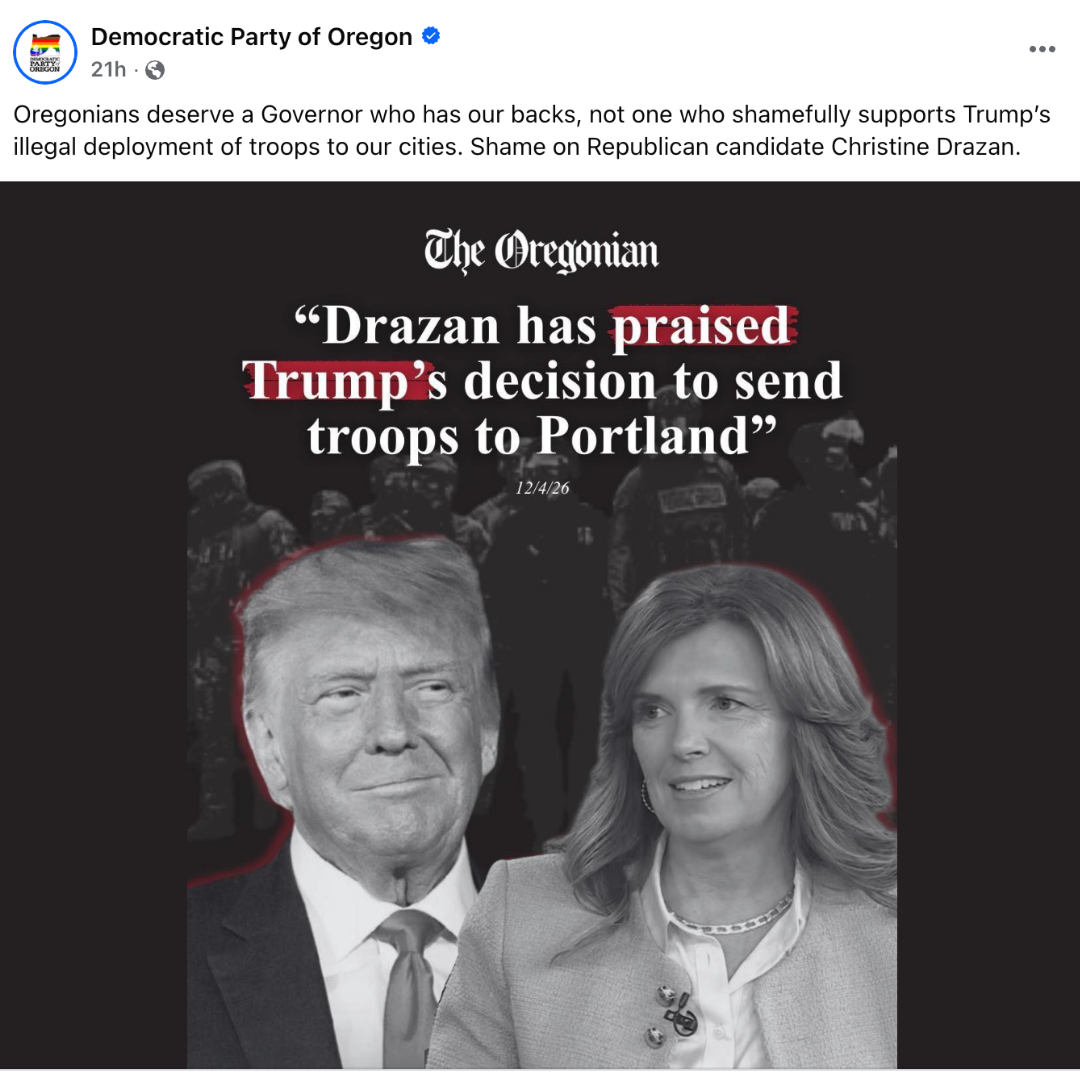
Task: Click the red-highlighted word praised
Action: (x=702, y=326)
